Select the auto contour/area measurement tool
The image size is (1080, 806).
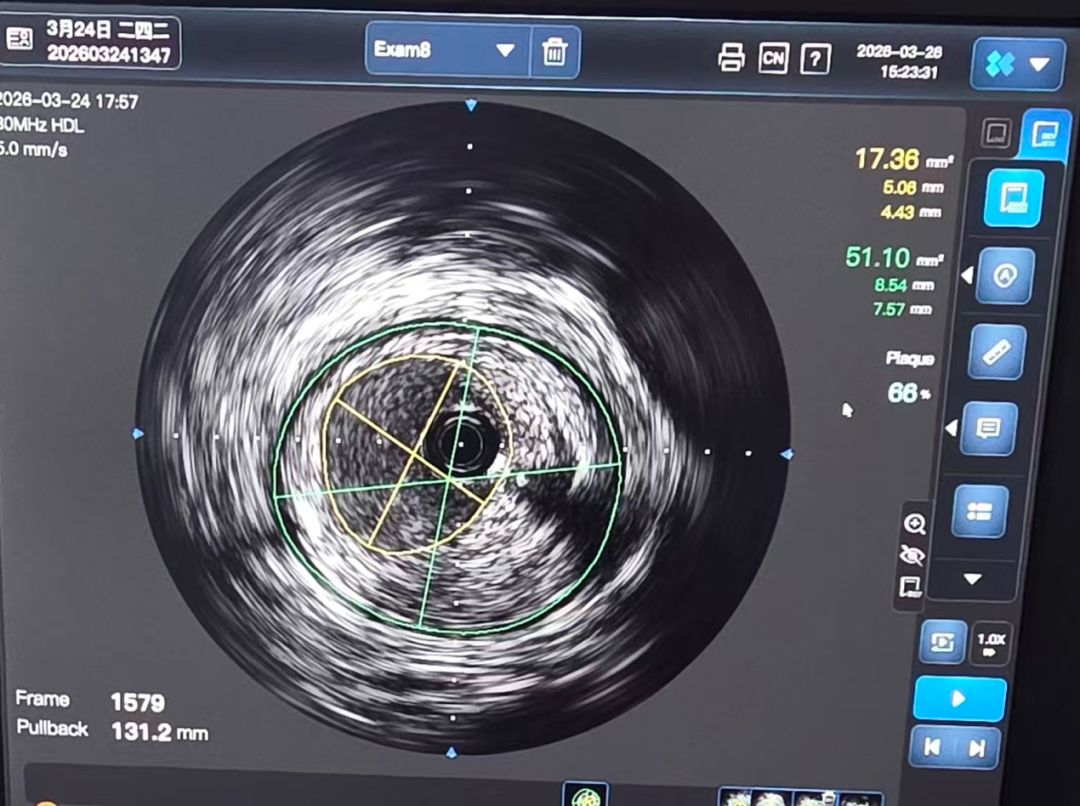(x=1005, y=276)
